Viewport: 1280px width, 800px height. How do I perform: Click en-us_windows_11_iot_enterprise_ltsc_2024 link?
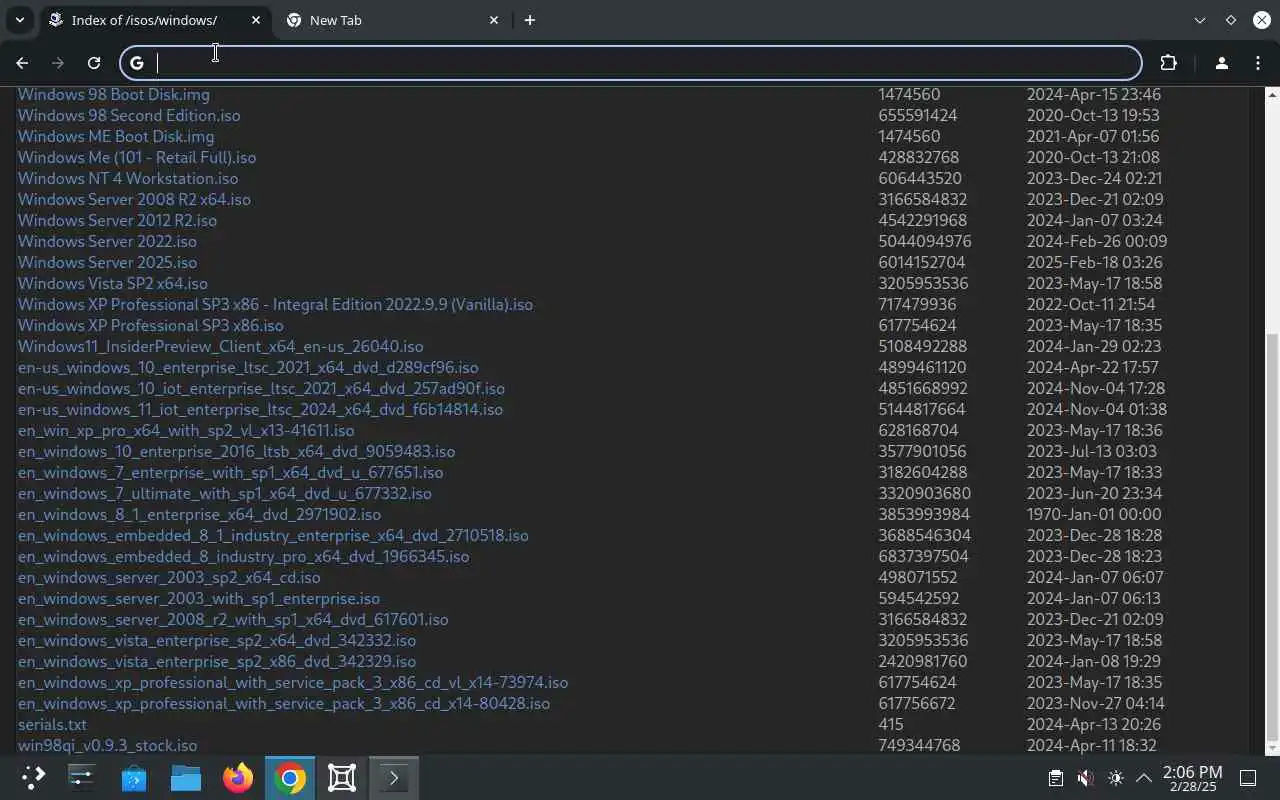260,409
